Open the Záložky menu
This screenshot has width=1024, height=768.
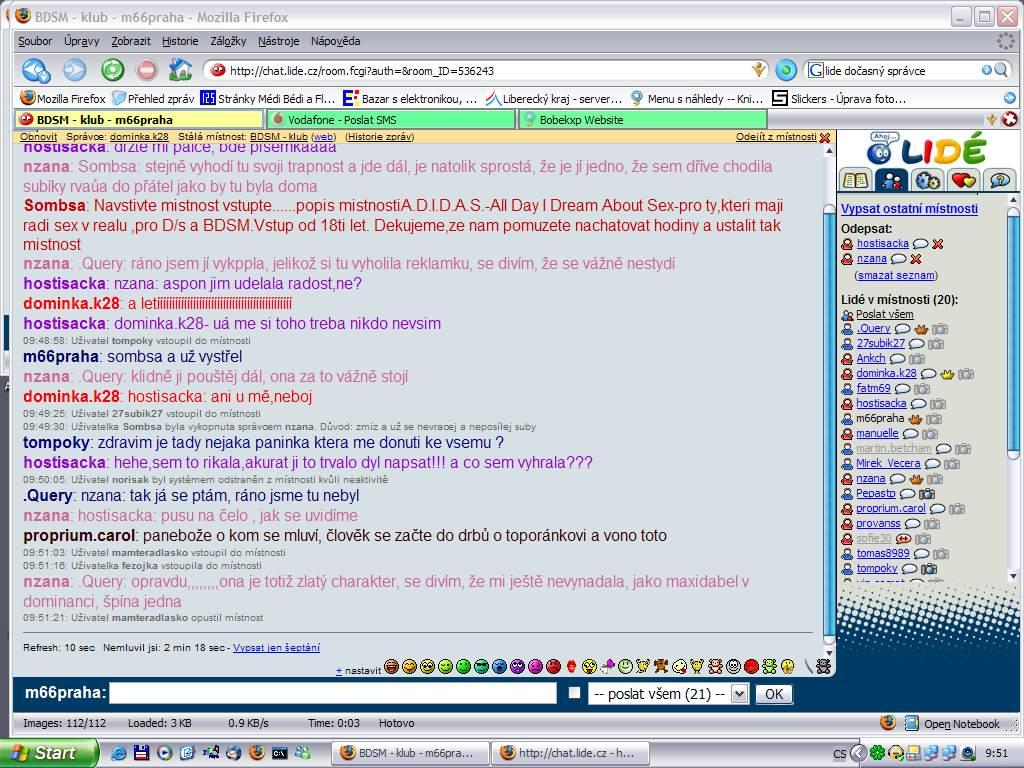tap(229, 41)
